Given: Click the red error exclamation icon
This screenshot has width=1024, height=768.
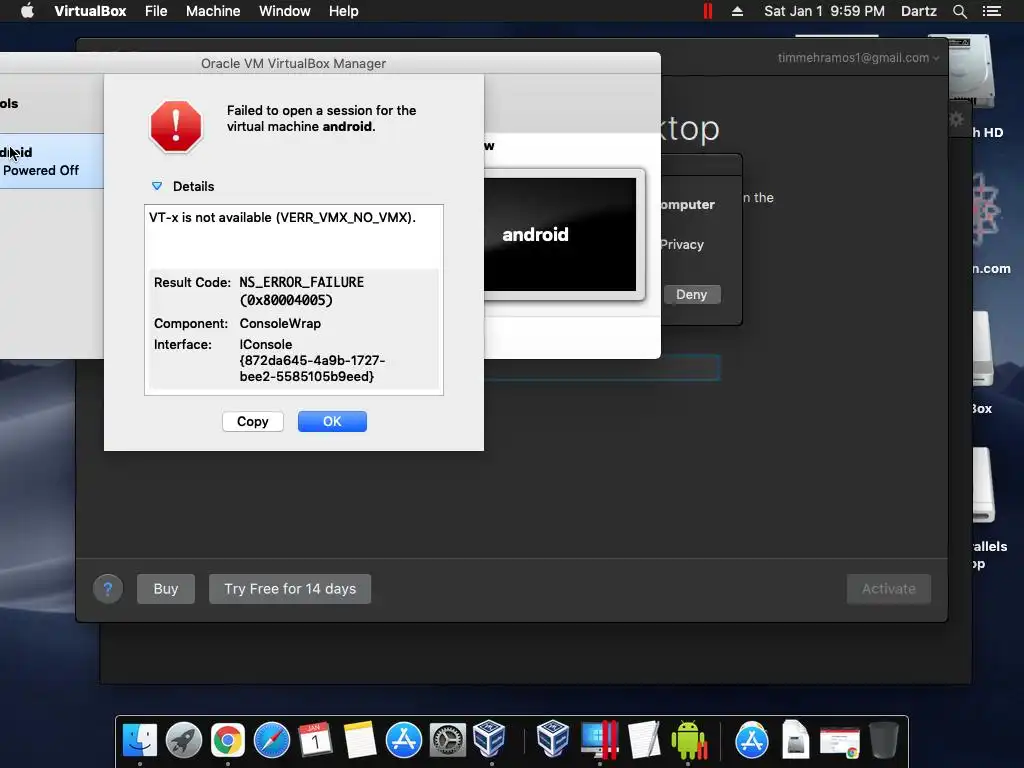Looking at the screenshot, I should click(x=176, y=126).
